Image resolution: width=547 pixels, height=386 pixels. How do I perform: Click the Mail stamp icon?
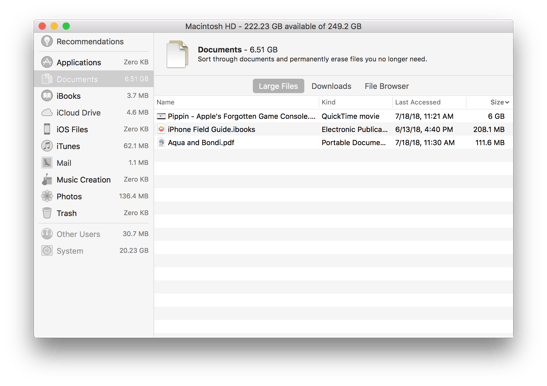(x=47, y=163)
